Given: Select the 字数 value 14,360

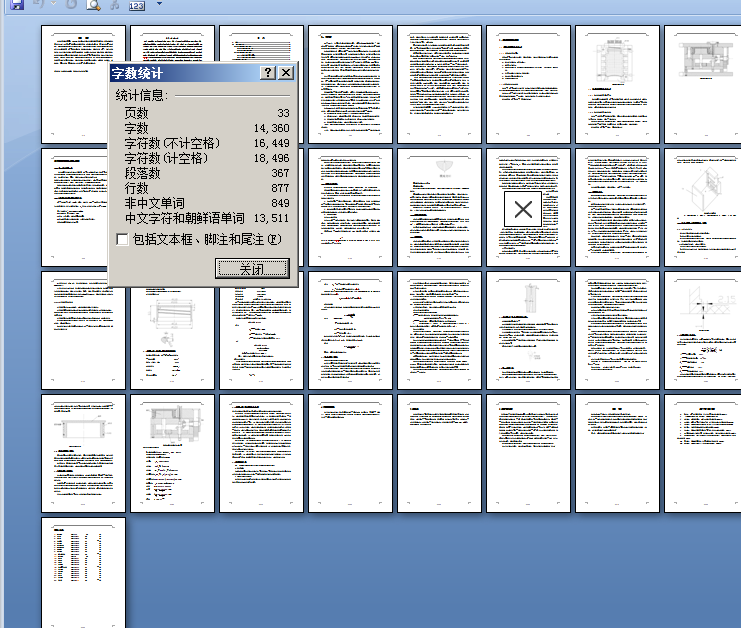Looking at the screenshot, I should click(x=271, y=129).
